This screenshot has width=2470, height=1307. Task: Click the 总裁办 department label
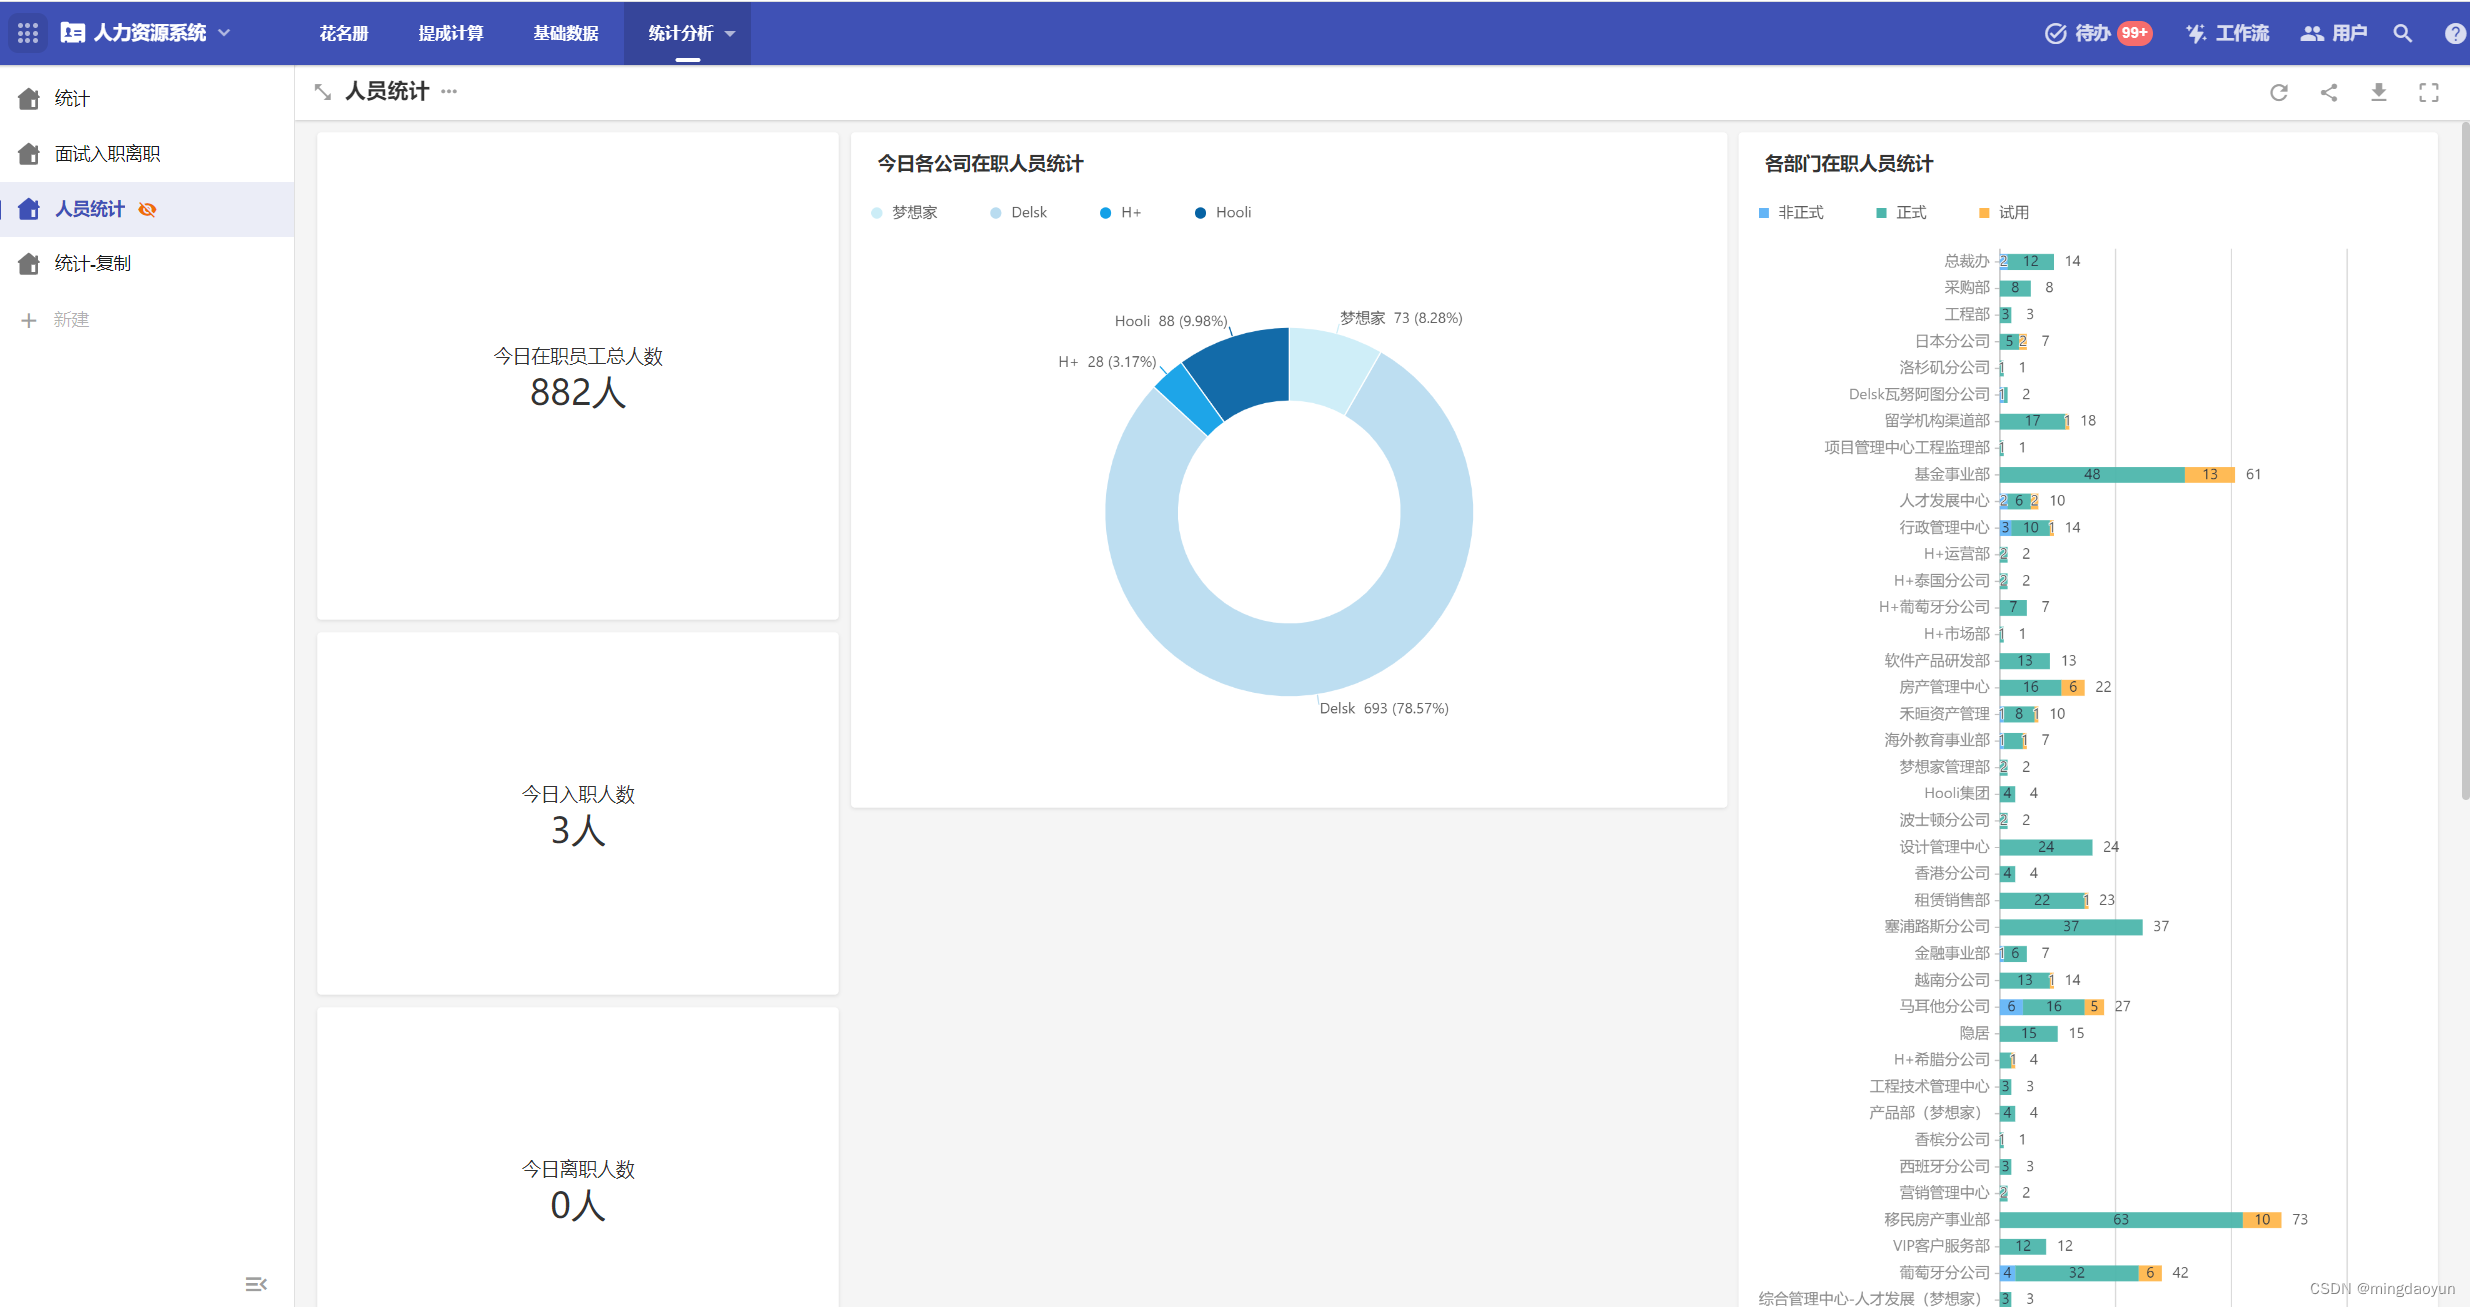click(1966, 261)
